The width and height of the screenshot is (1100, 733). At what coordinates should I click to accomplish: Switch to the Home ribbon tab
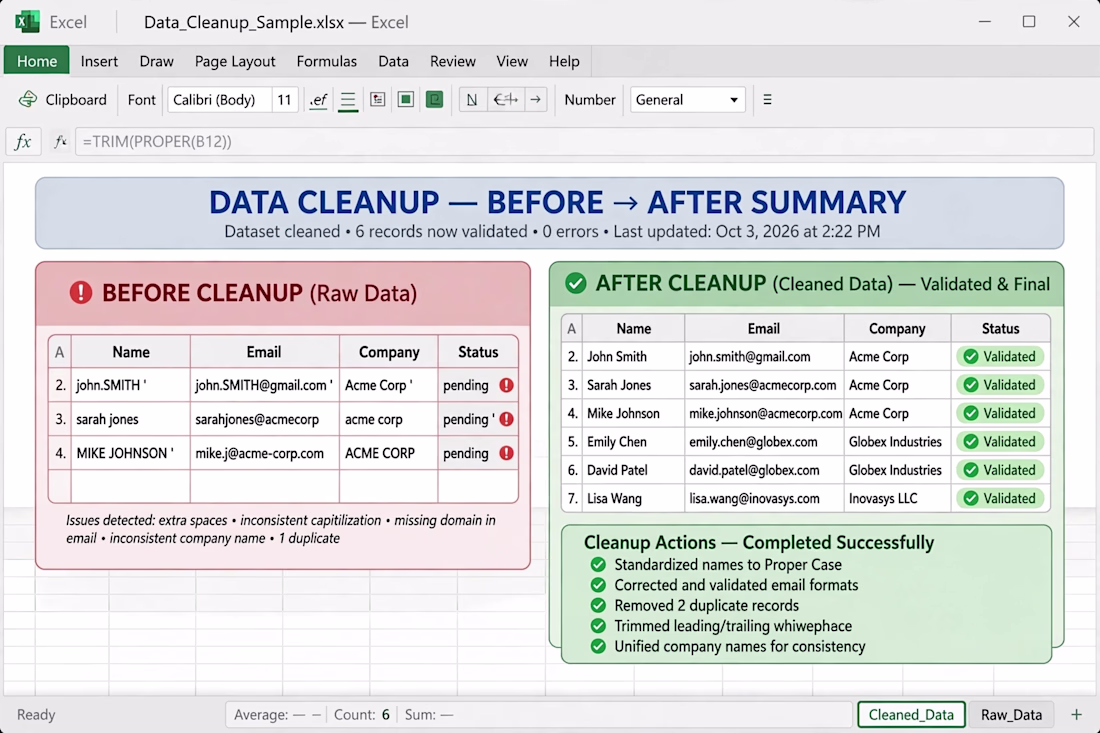[36, 61]
